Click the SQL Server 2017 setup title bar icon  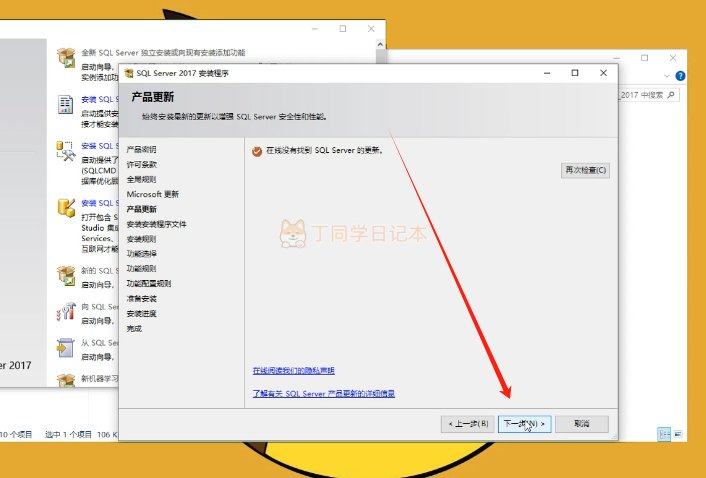[128, 73]
